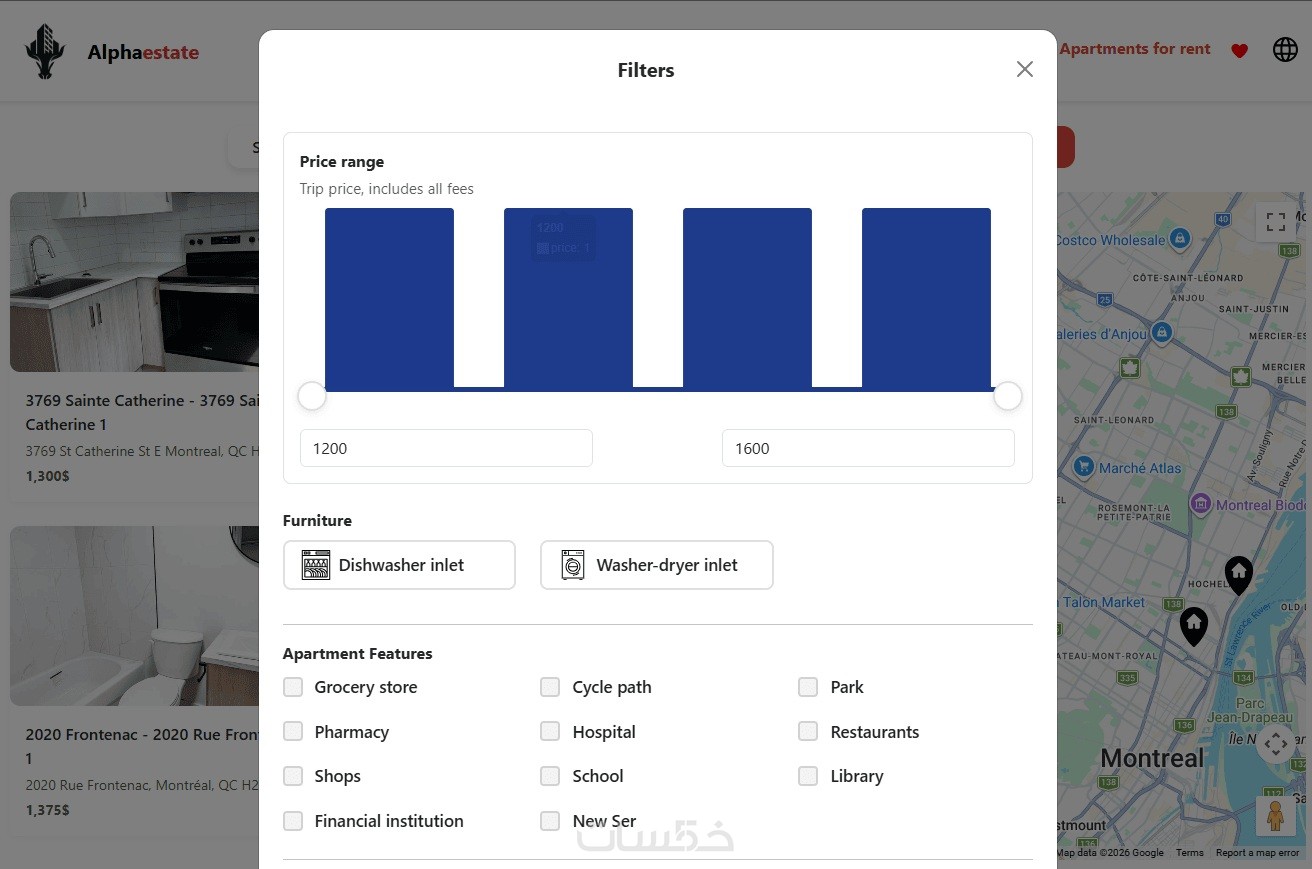The height and width of the screenshot is (869, 1312).
Task: Check the Library feature option
Action: click(x=808, y=776)
